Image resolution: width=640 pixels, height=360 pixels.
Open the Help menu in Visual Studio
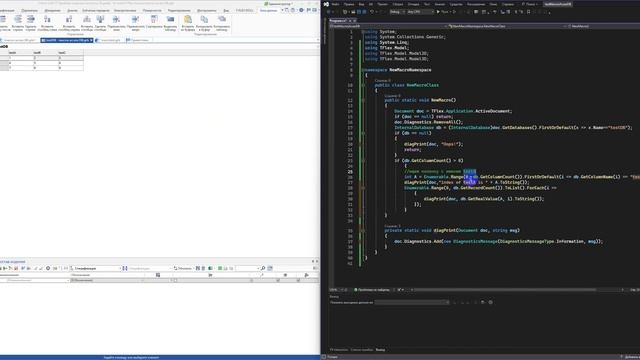[x=508, y=4]
